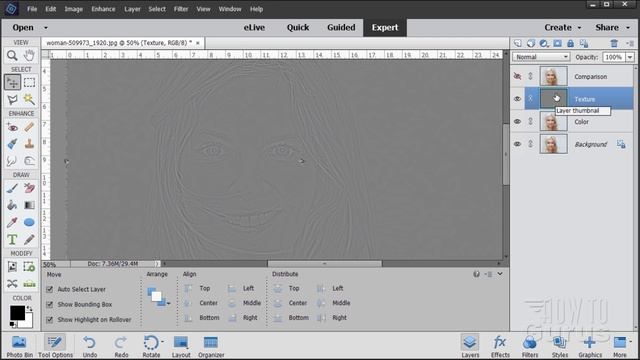The height and width of the screenshot is (360, 640).
Task: Switch to the Guided mode tab
Action: tap(341, 27)
